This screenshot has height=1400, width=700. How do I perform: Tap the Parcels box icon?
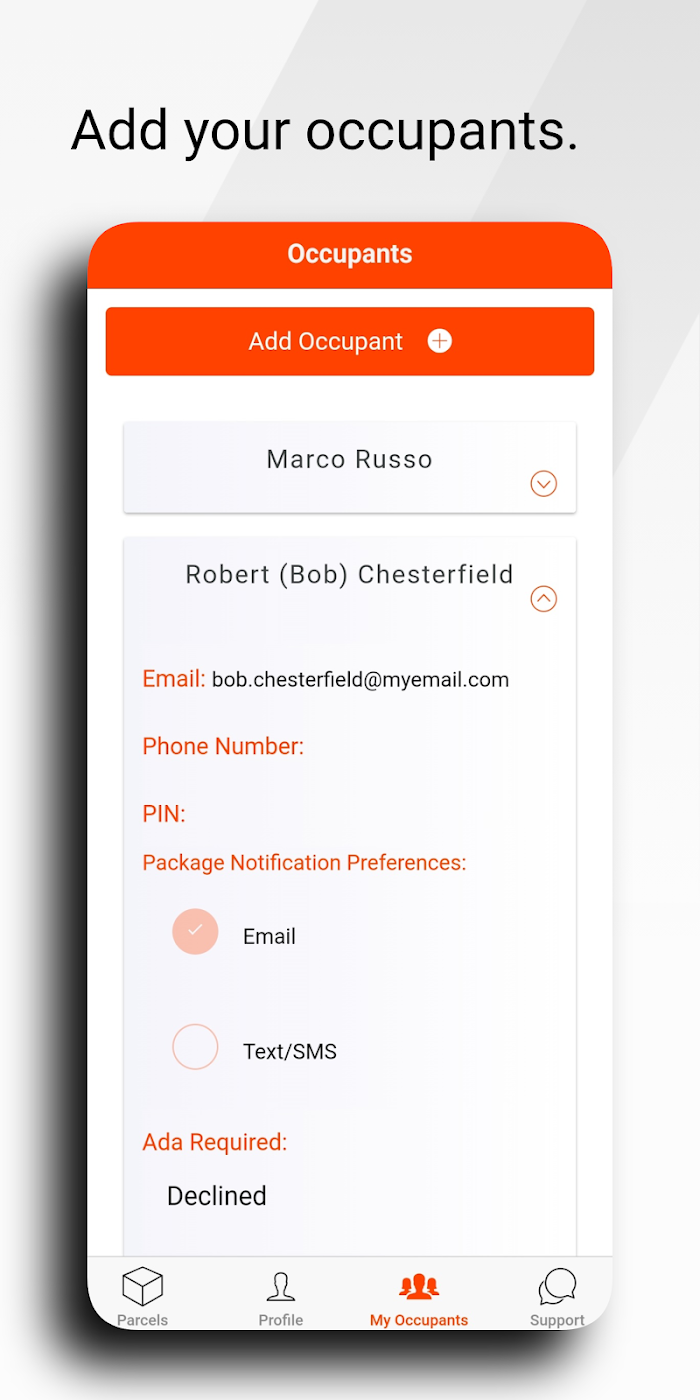pyautogui.click(x=142, y=1286)
